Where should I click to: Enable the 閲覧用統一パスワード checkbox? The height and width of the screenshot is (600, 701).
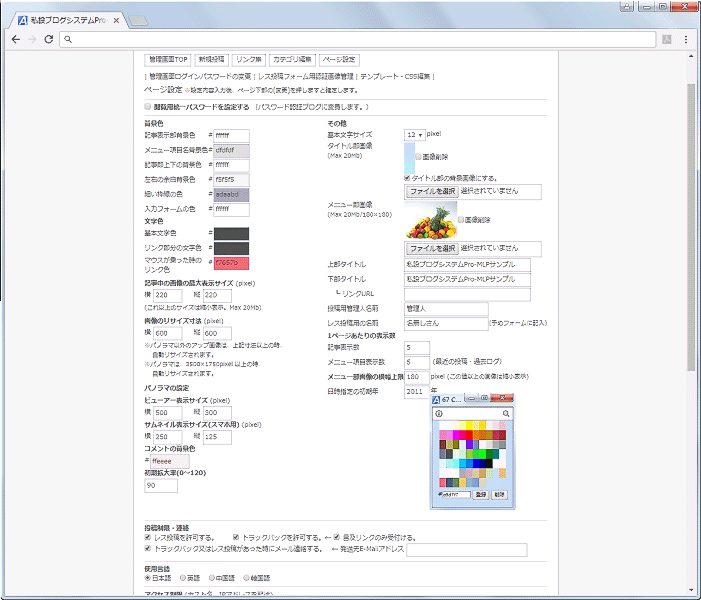click(x=148, y=106)
